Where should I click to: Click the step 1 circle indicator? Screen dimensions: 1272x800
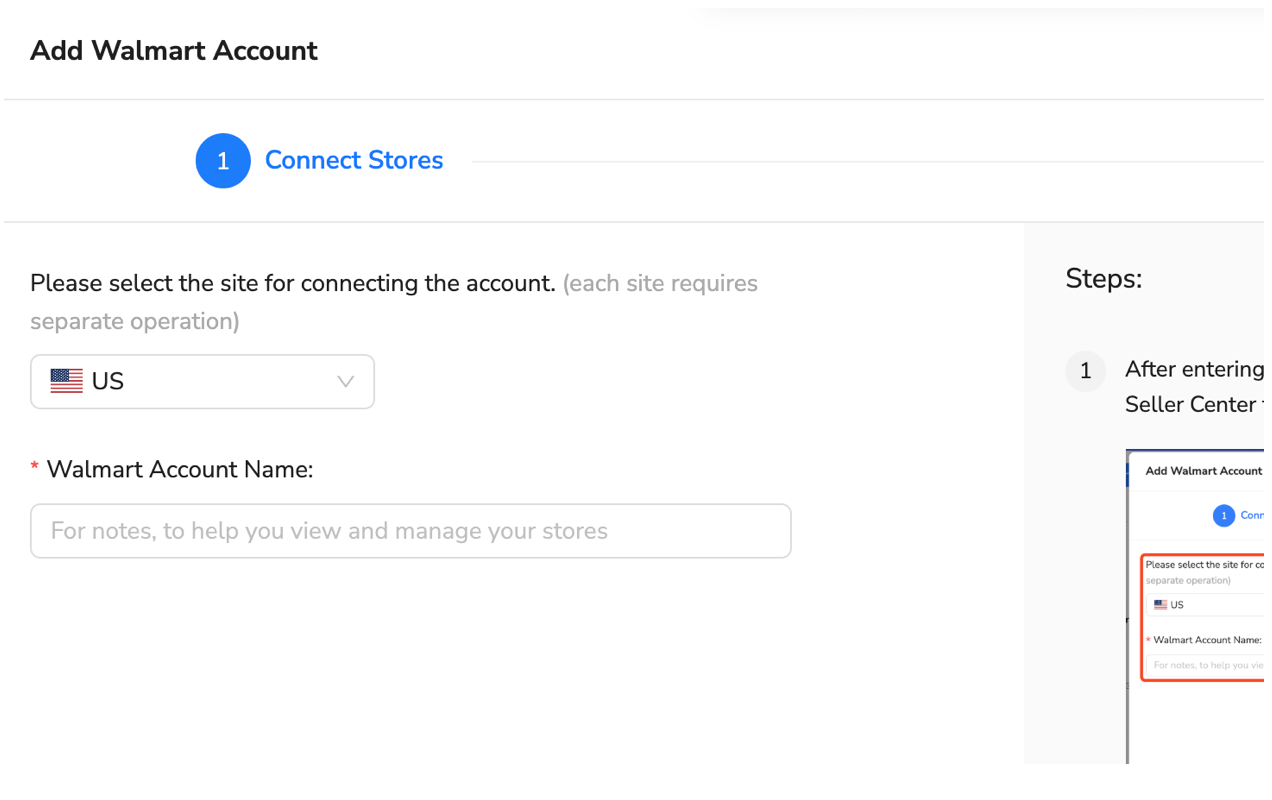[223, 161]
